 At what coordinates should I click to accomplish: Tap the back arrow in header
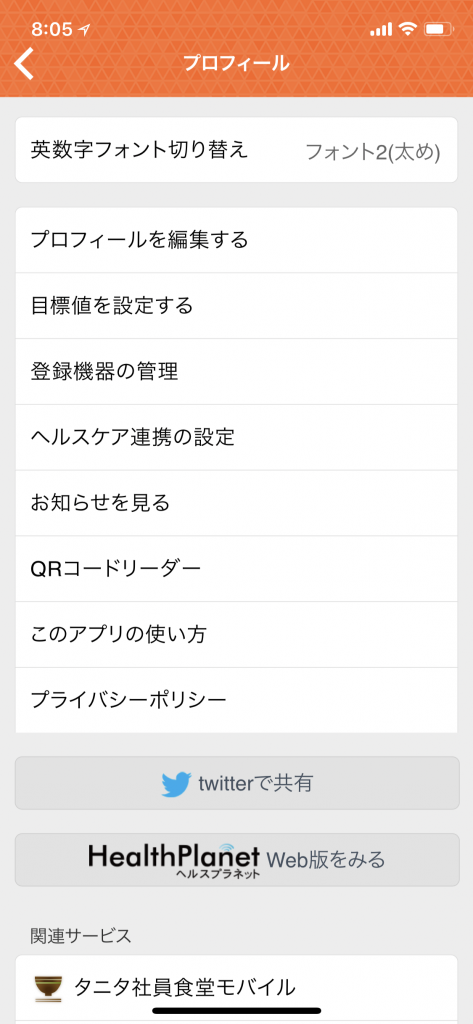(x=24, y=64)
